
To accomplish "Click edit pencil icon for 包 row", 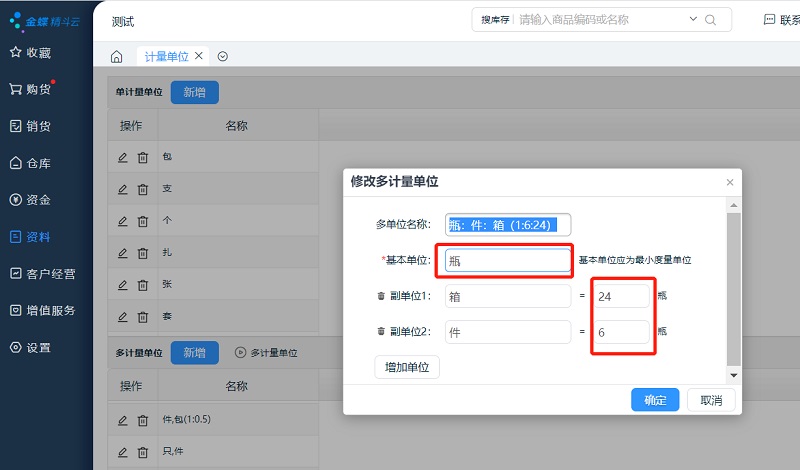I will pos(123,158).
